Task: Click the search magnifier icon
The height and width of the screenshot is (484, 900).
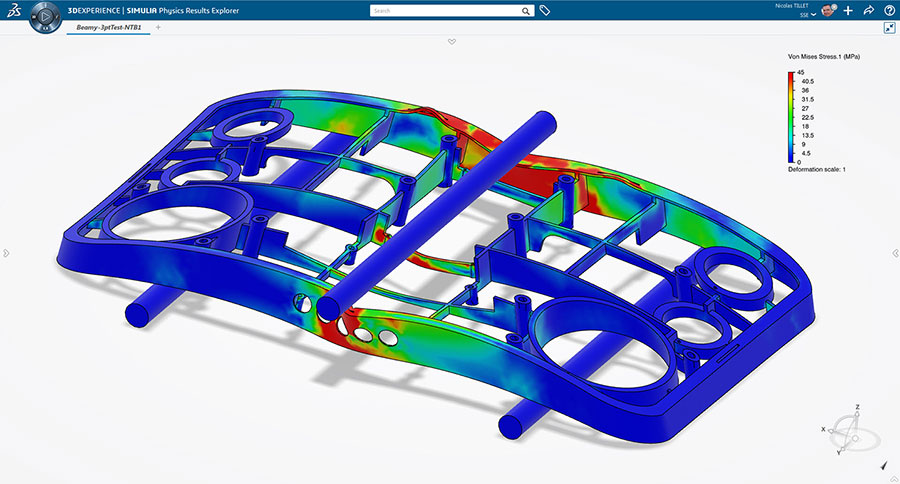Action: click(x=526, y=11)
